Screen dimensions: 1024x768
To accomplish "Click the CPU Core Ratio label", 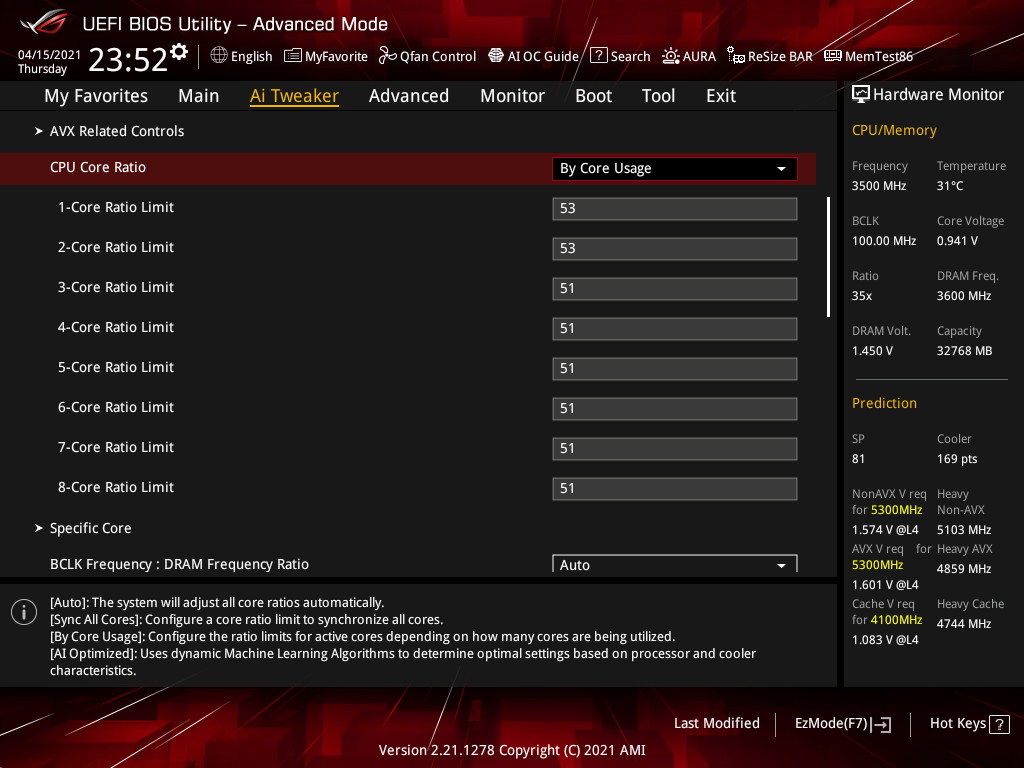I will pyautogui.click(x=98, y=167).
